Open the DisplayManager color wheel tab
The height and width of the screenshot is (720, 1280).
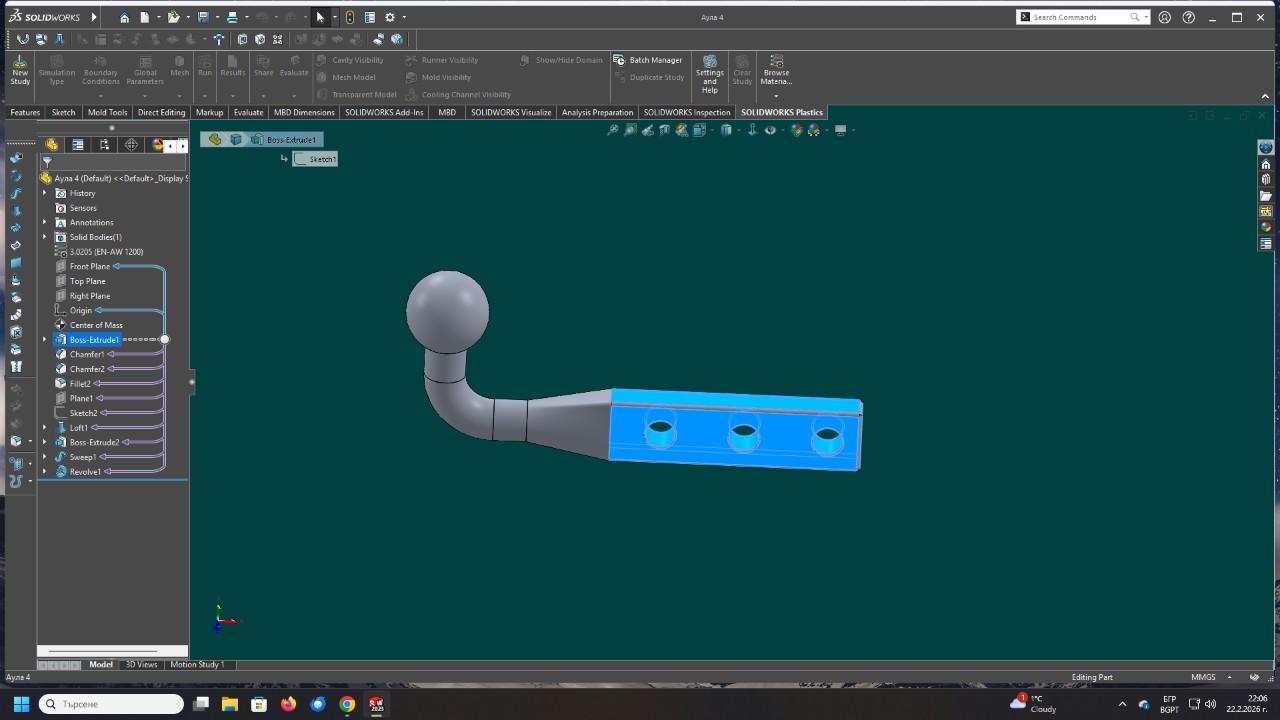pos(157,145)
